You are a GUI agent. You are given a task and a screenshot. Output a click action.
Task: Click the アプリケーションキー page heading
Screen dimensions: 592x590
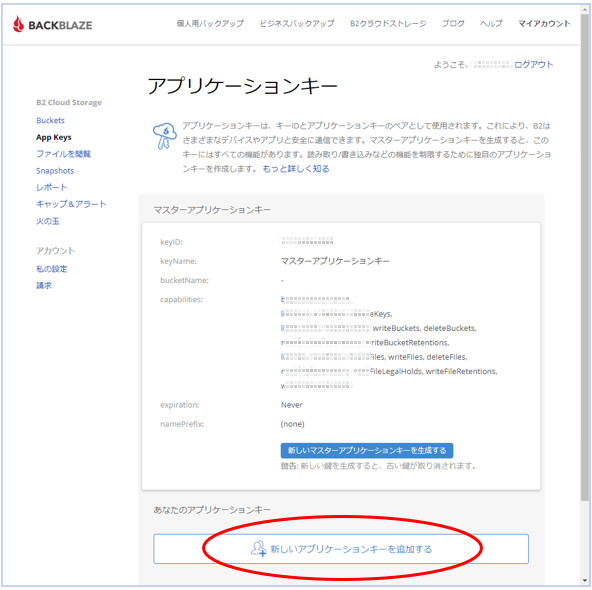242,86
